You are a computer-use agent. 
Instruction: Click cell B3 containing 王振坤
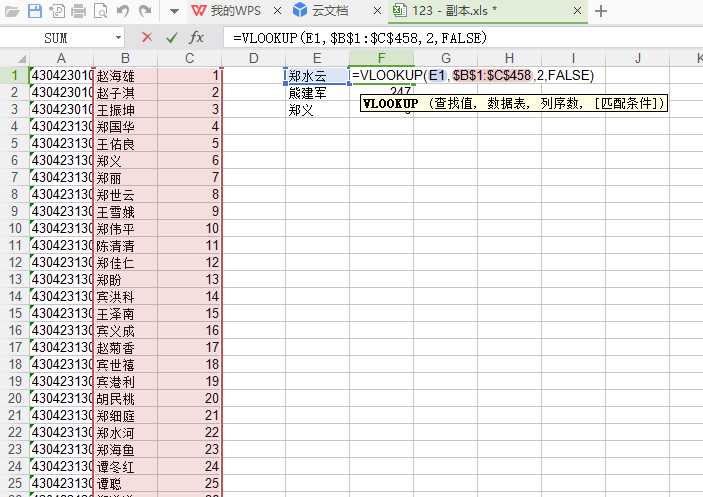click(126, 110)
